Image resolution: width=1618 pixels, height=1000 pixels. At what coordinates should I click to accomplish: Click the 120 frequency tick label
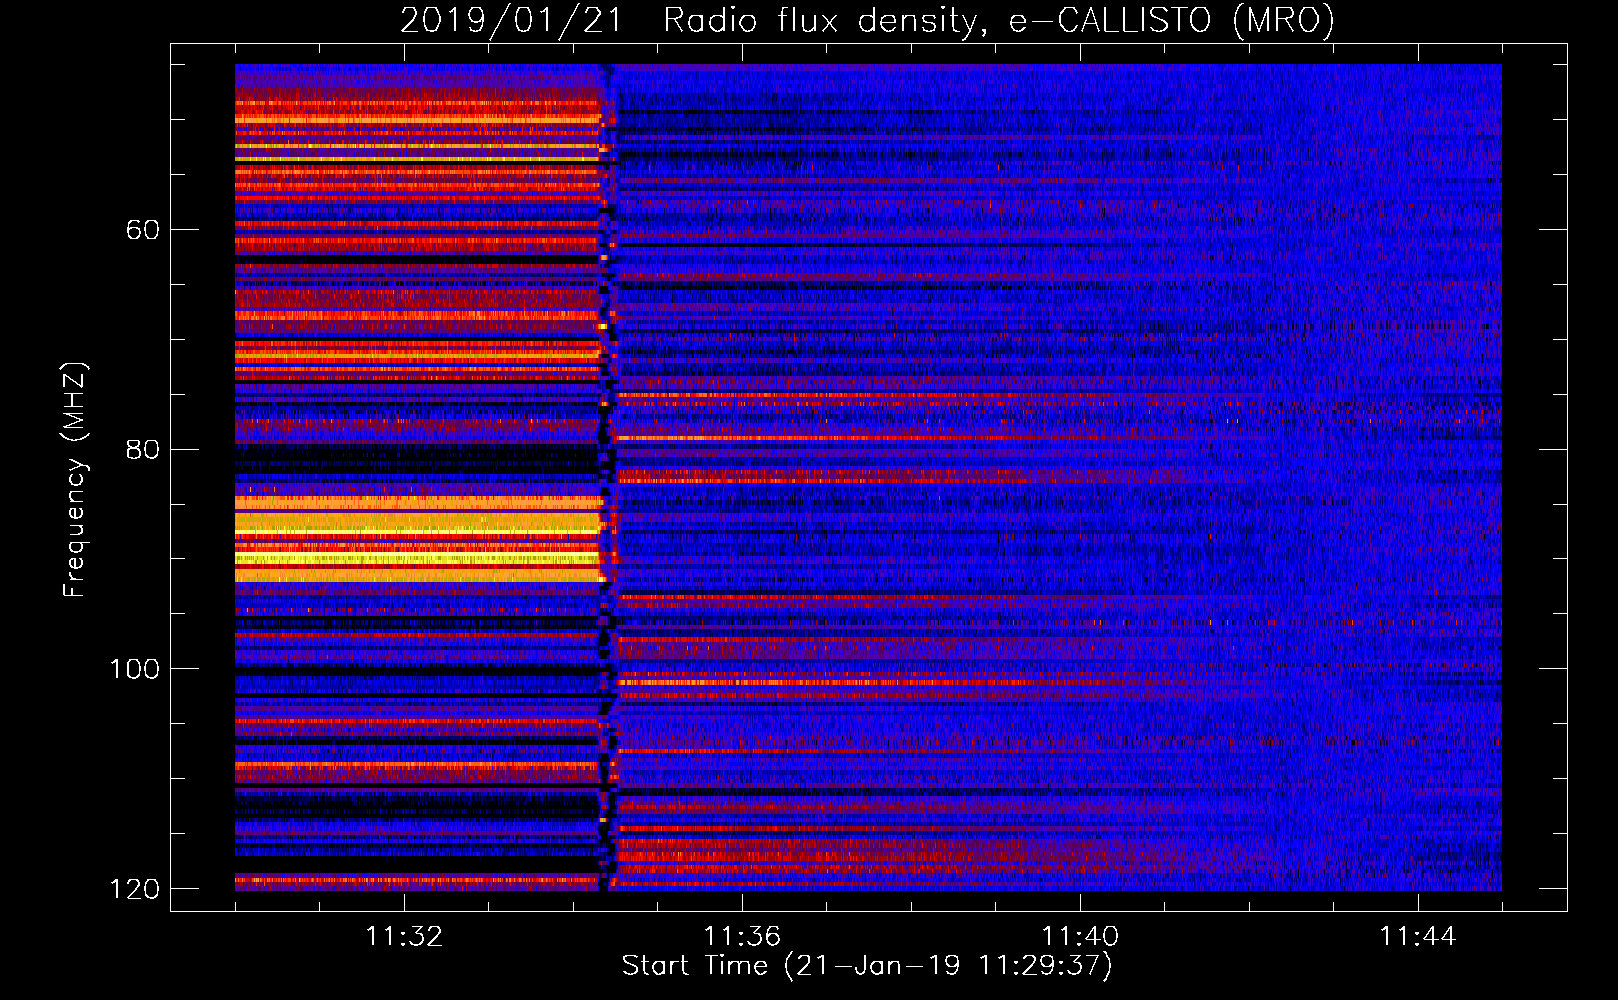[134, 888]
